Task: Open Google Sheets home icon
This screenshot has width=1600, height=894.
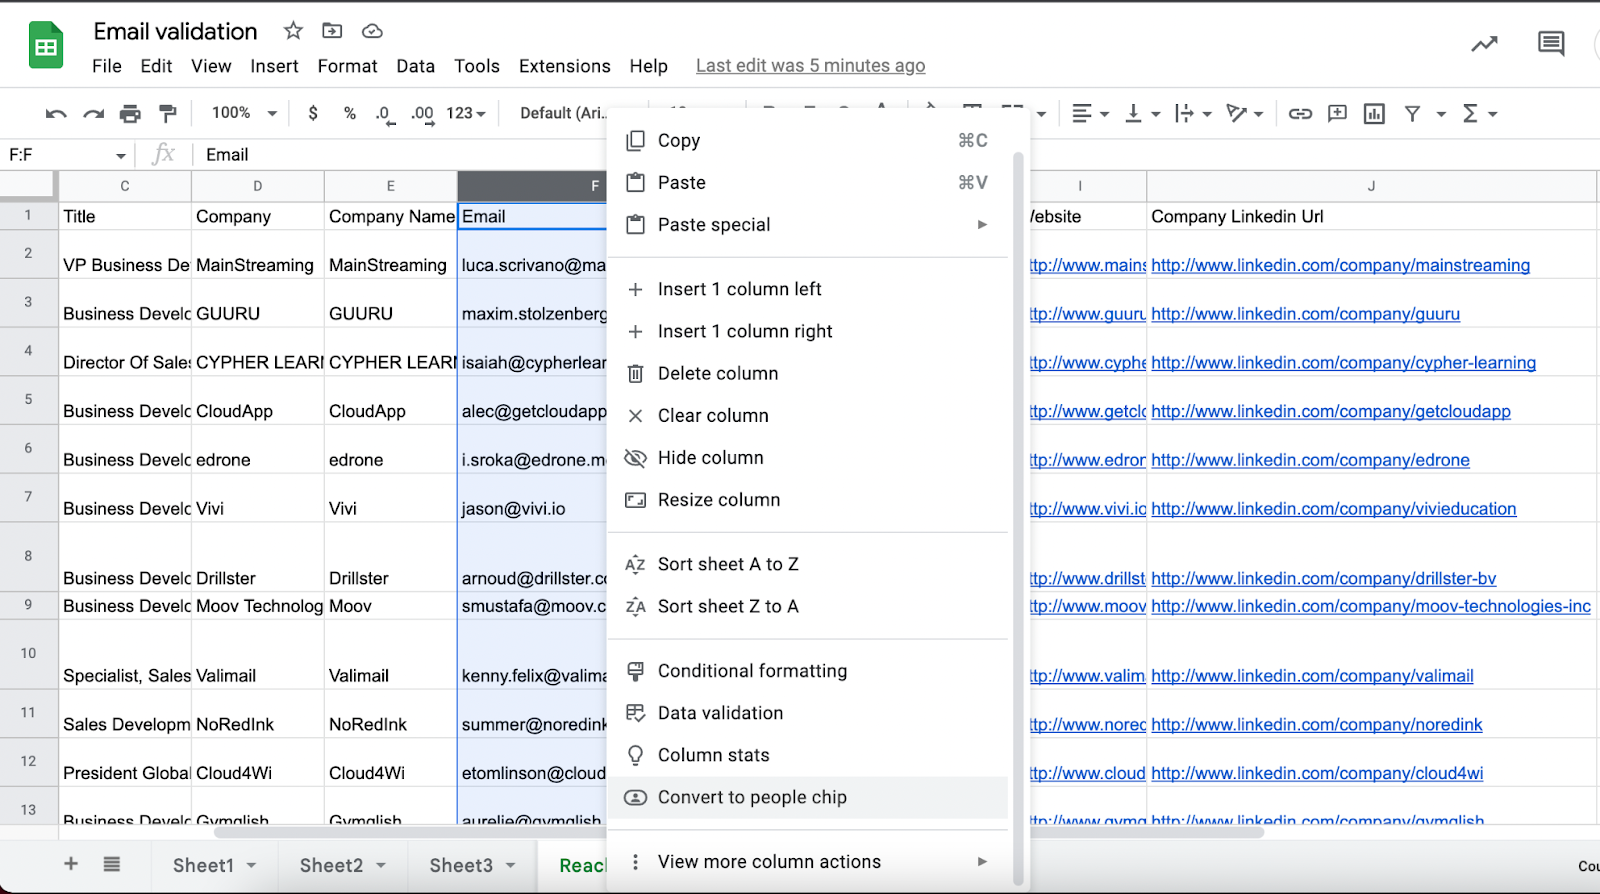Action: [46, 46]
